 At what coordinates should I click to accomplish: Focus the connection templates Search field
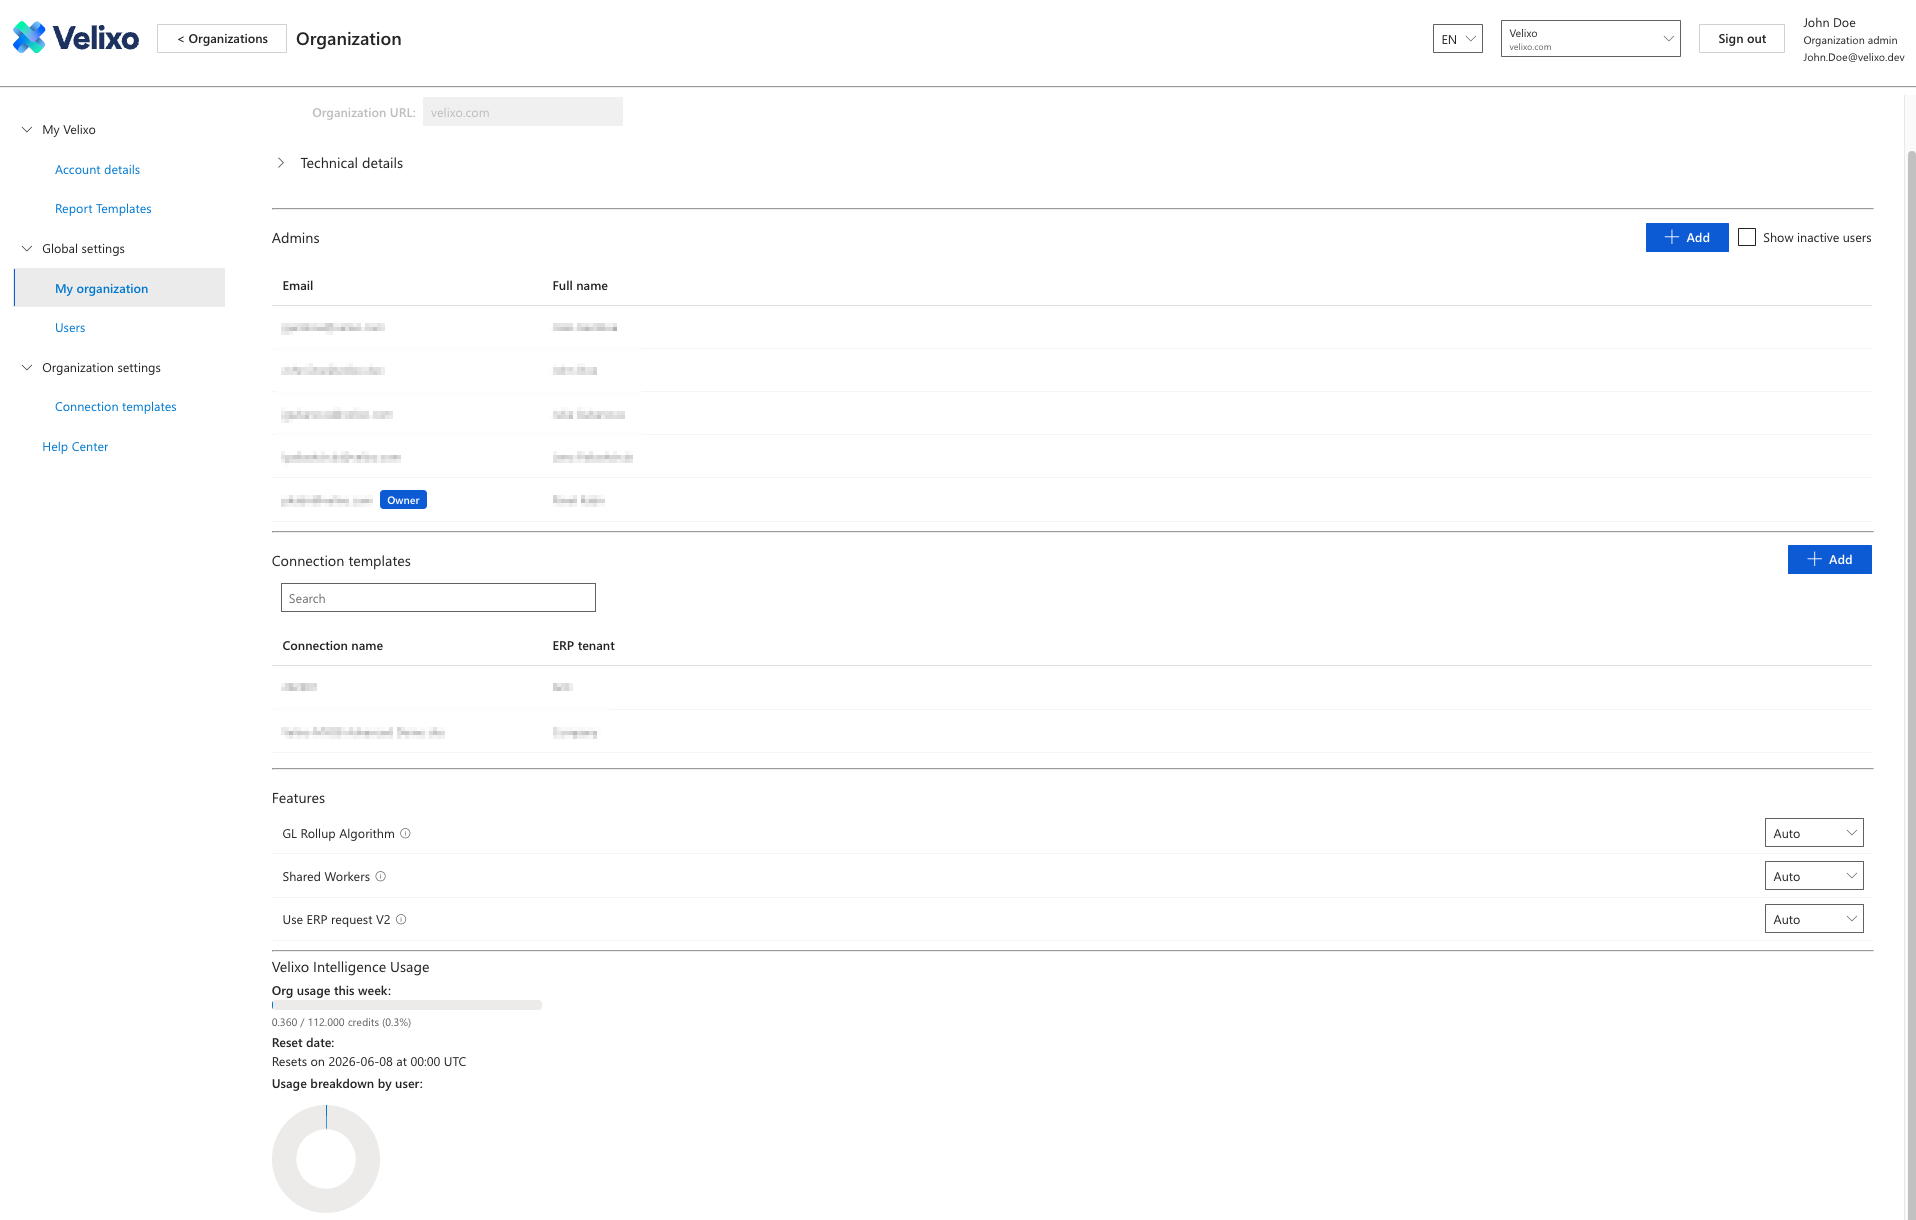point(438,598)
